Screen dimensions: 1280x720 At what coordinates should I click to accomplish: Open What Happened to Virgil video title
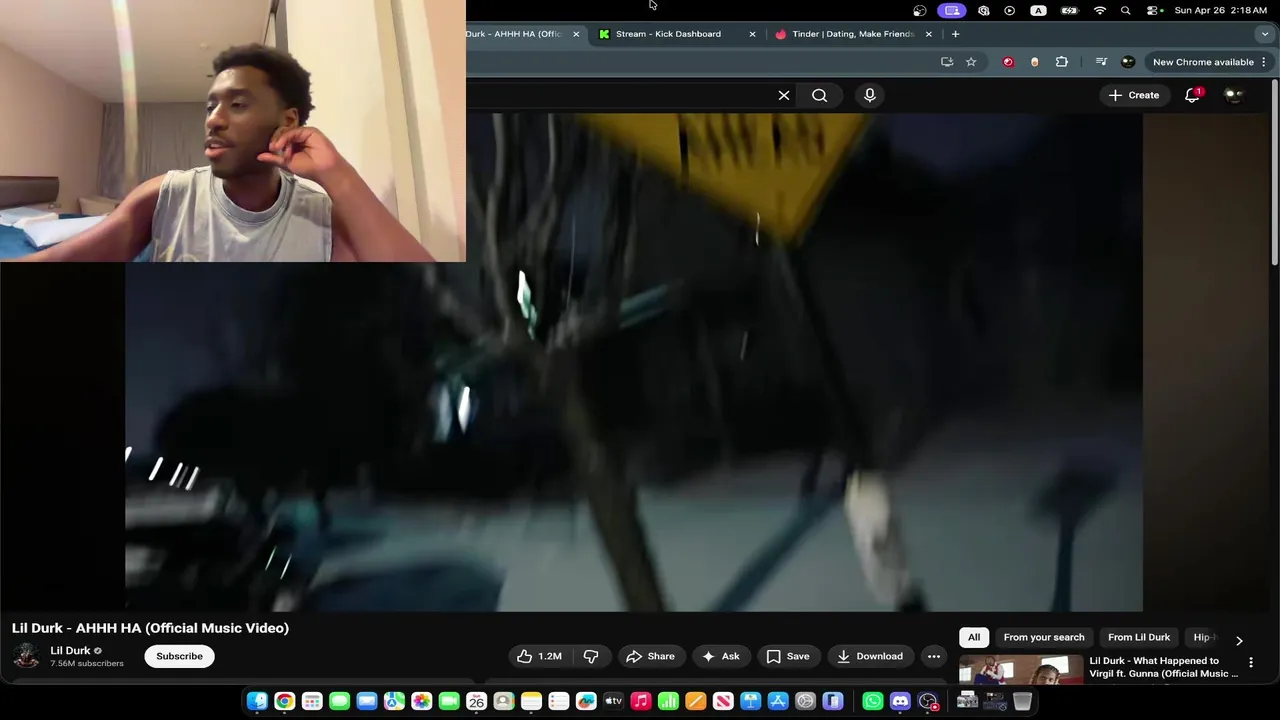(1163, 667)
